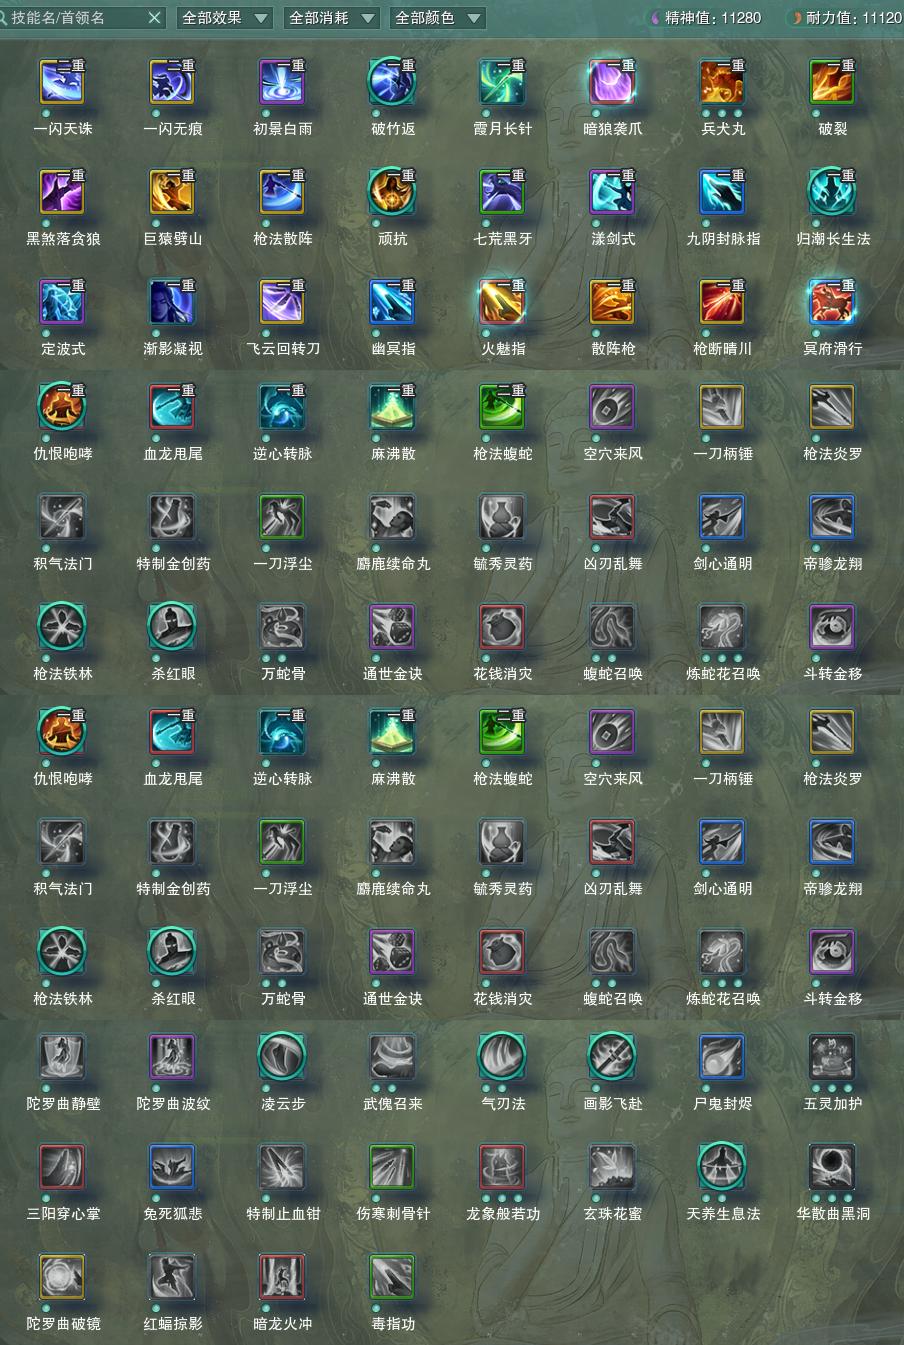
Task: Select the 霞月长针 skill icon
Action: point(502,83)
